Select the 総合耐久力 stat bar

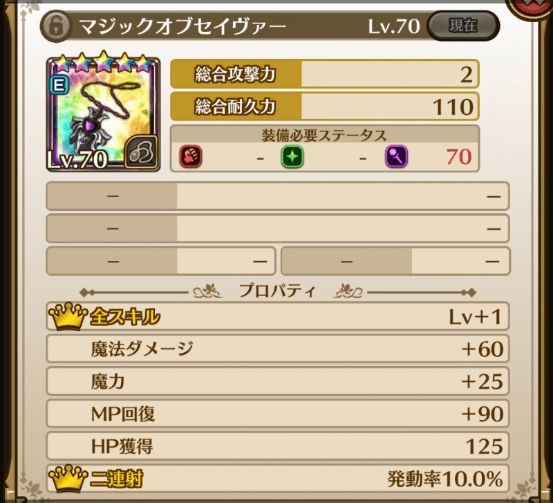coord(325,107)
